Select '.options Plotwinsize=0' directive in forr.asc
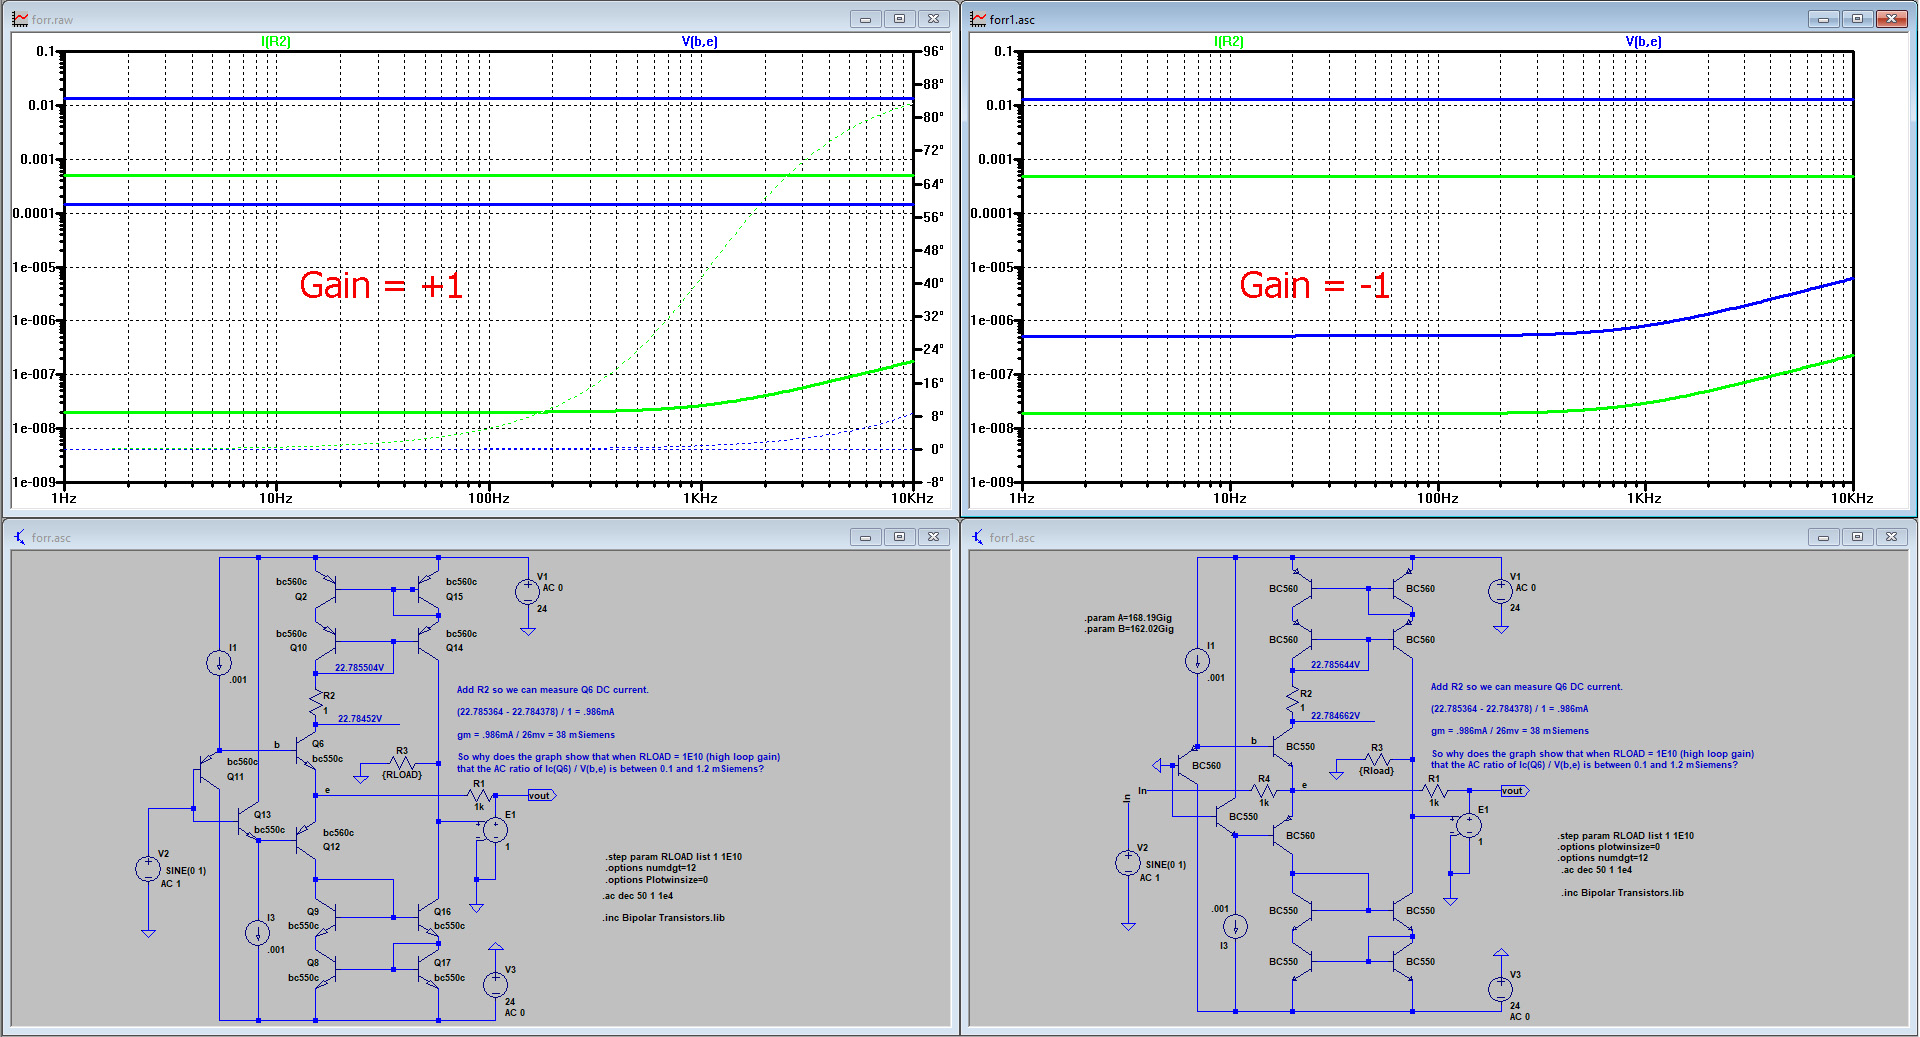1920x1037 pixels. (656, 880)
